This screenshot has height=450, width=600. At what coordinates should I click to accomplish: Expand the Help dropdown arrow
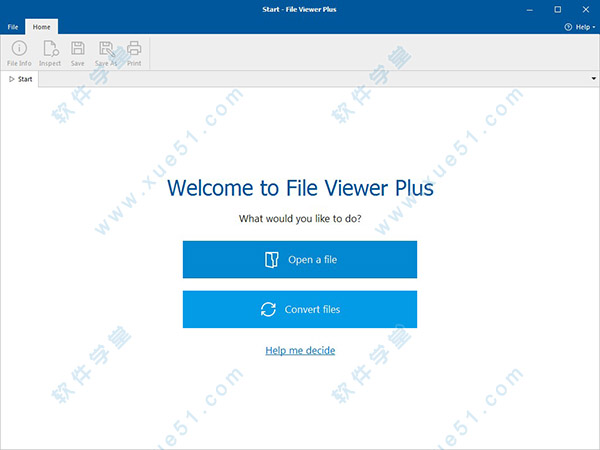[x=594, y=27]
